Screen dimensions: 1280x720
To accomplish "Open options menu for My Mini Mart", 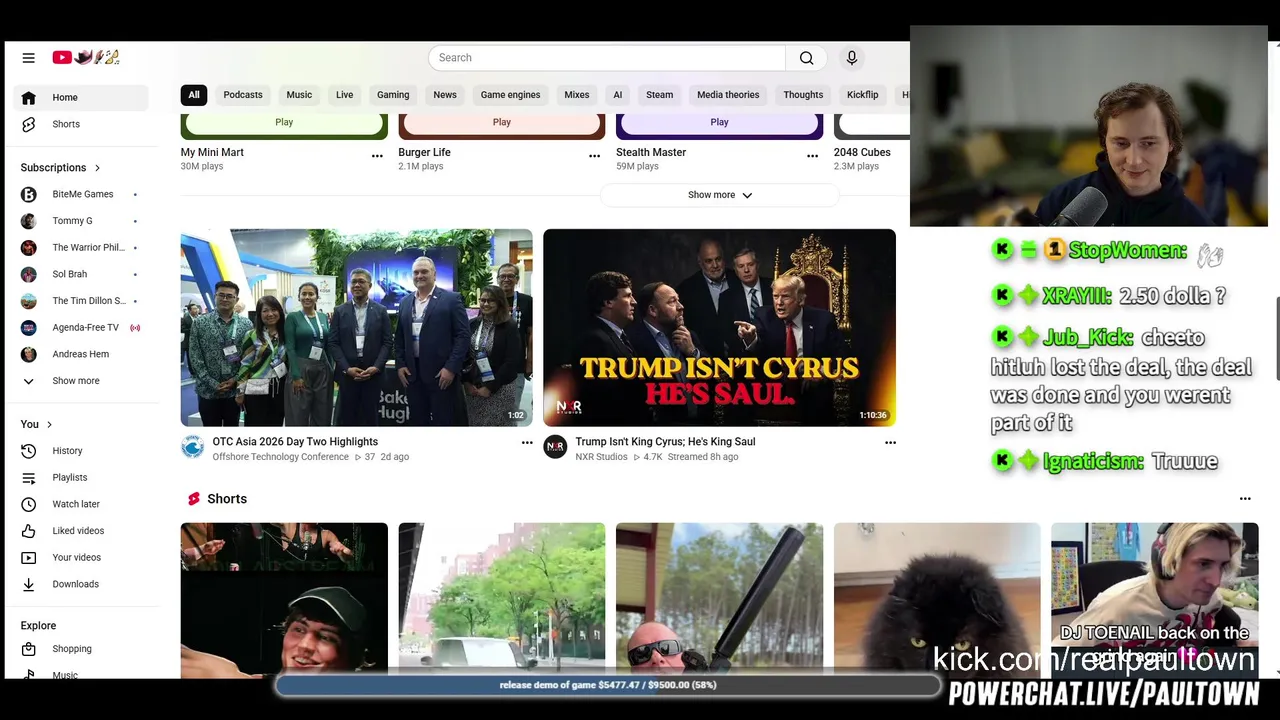I will (x=377, y=156).
